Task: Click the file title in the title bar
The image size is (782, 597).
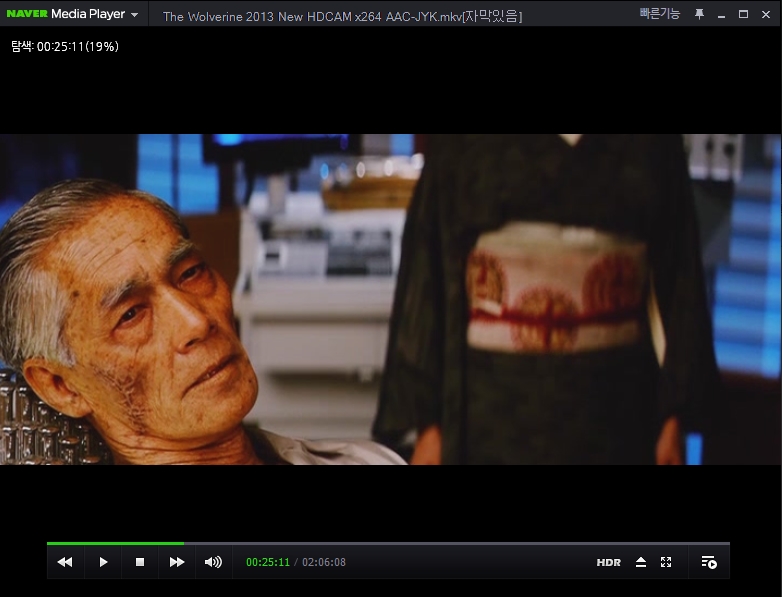Action: click(342, 16)
